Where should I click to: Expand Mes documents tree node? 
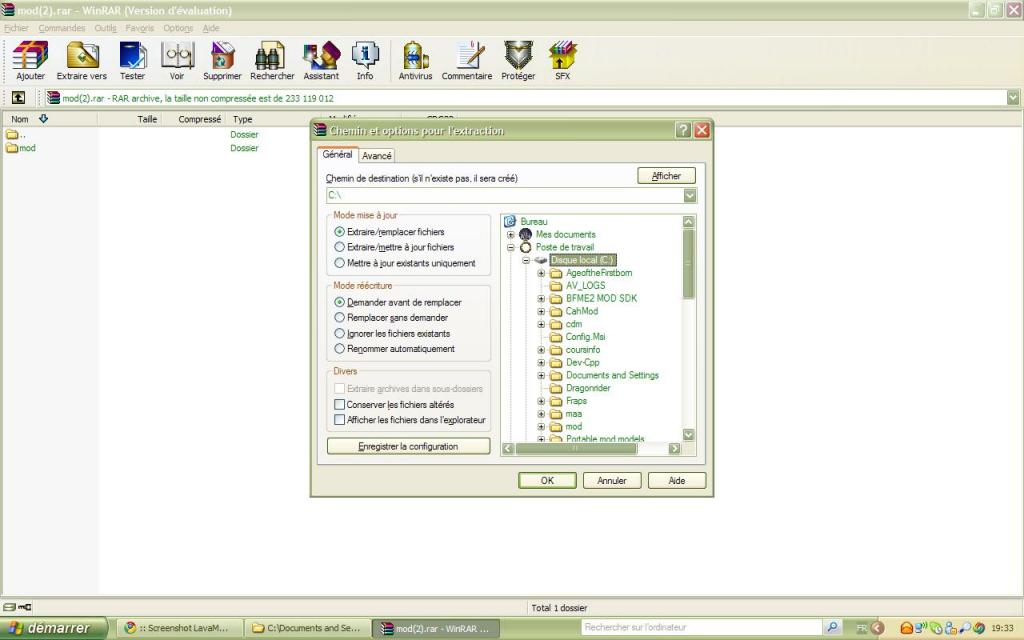point(511,234)
